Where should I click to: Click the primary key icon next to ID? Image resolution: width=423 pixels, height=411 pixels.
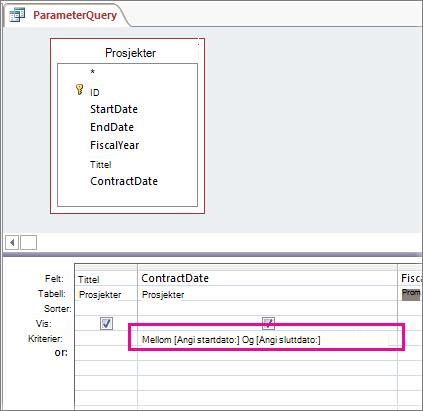point(79,90)
